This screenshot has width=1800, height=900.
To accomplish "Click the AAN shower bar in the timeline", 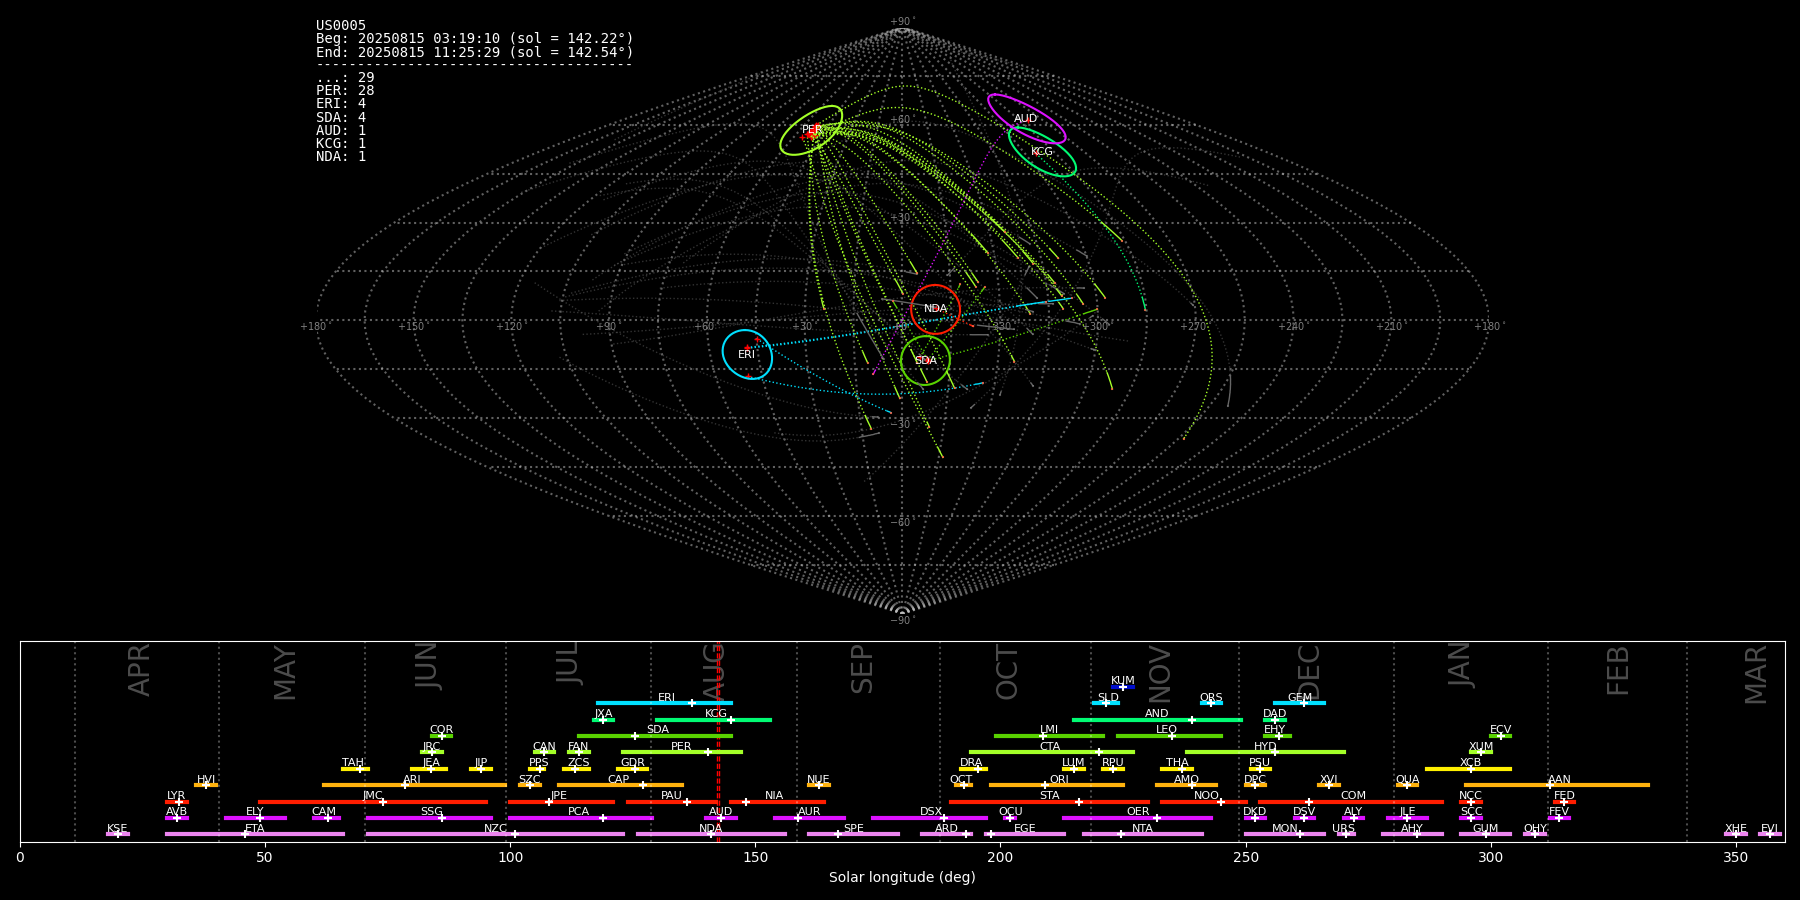I will (1557, 785).
